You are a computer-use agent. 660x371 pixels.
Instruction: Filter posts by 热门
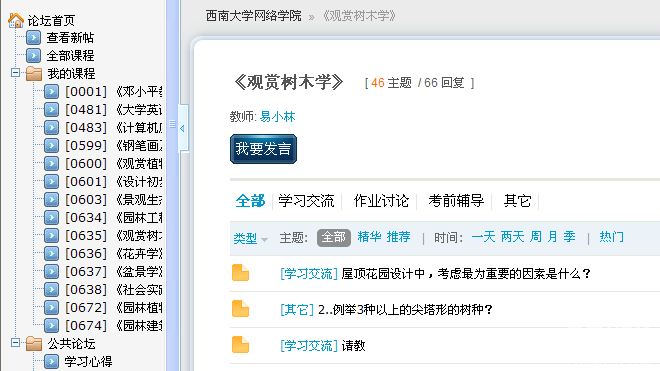coord(611,237)
